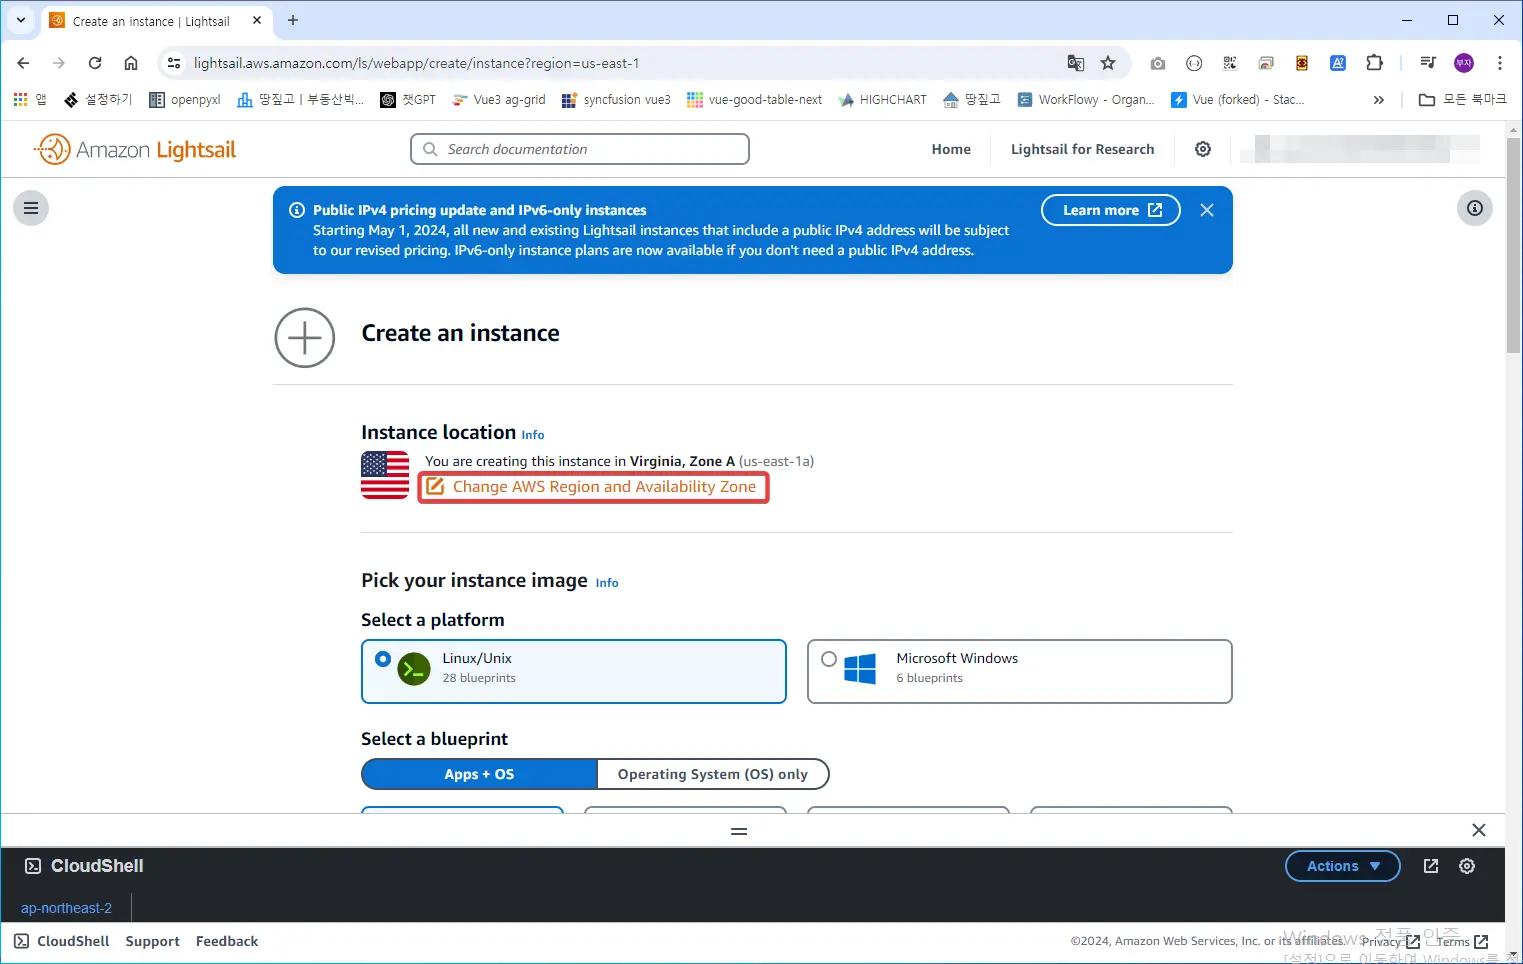Open the syncfusion vue3 bookmark
The height and width of the screenshot is (964, 1523).
coord(616,100)
